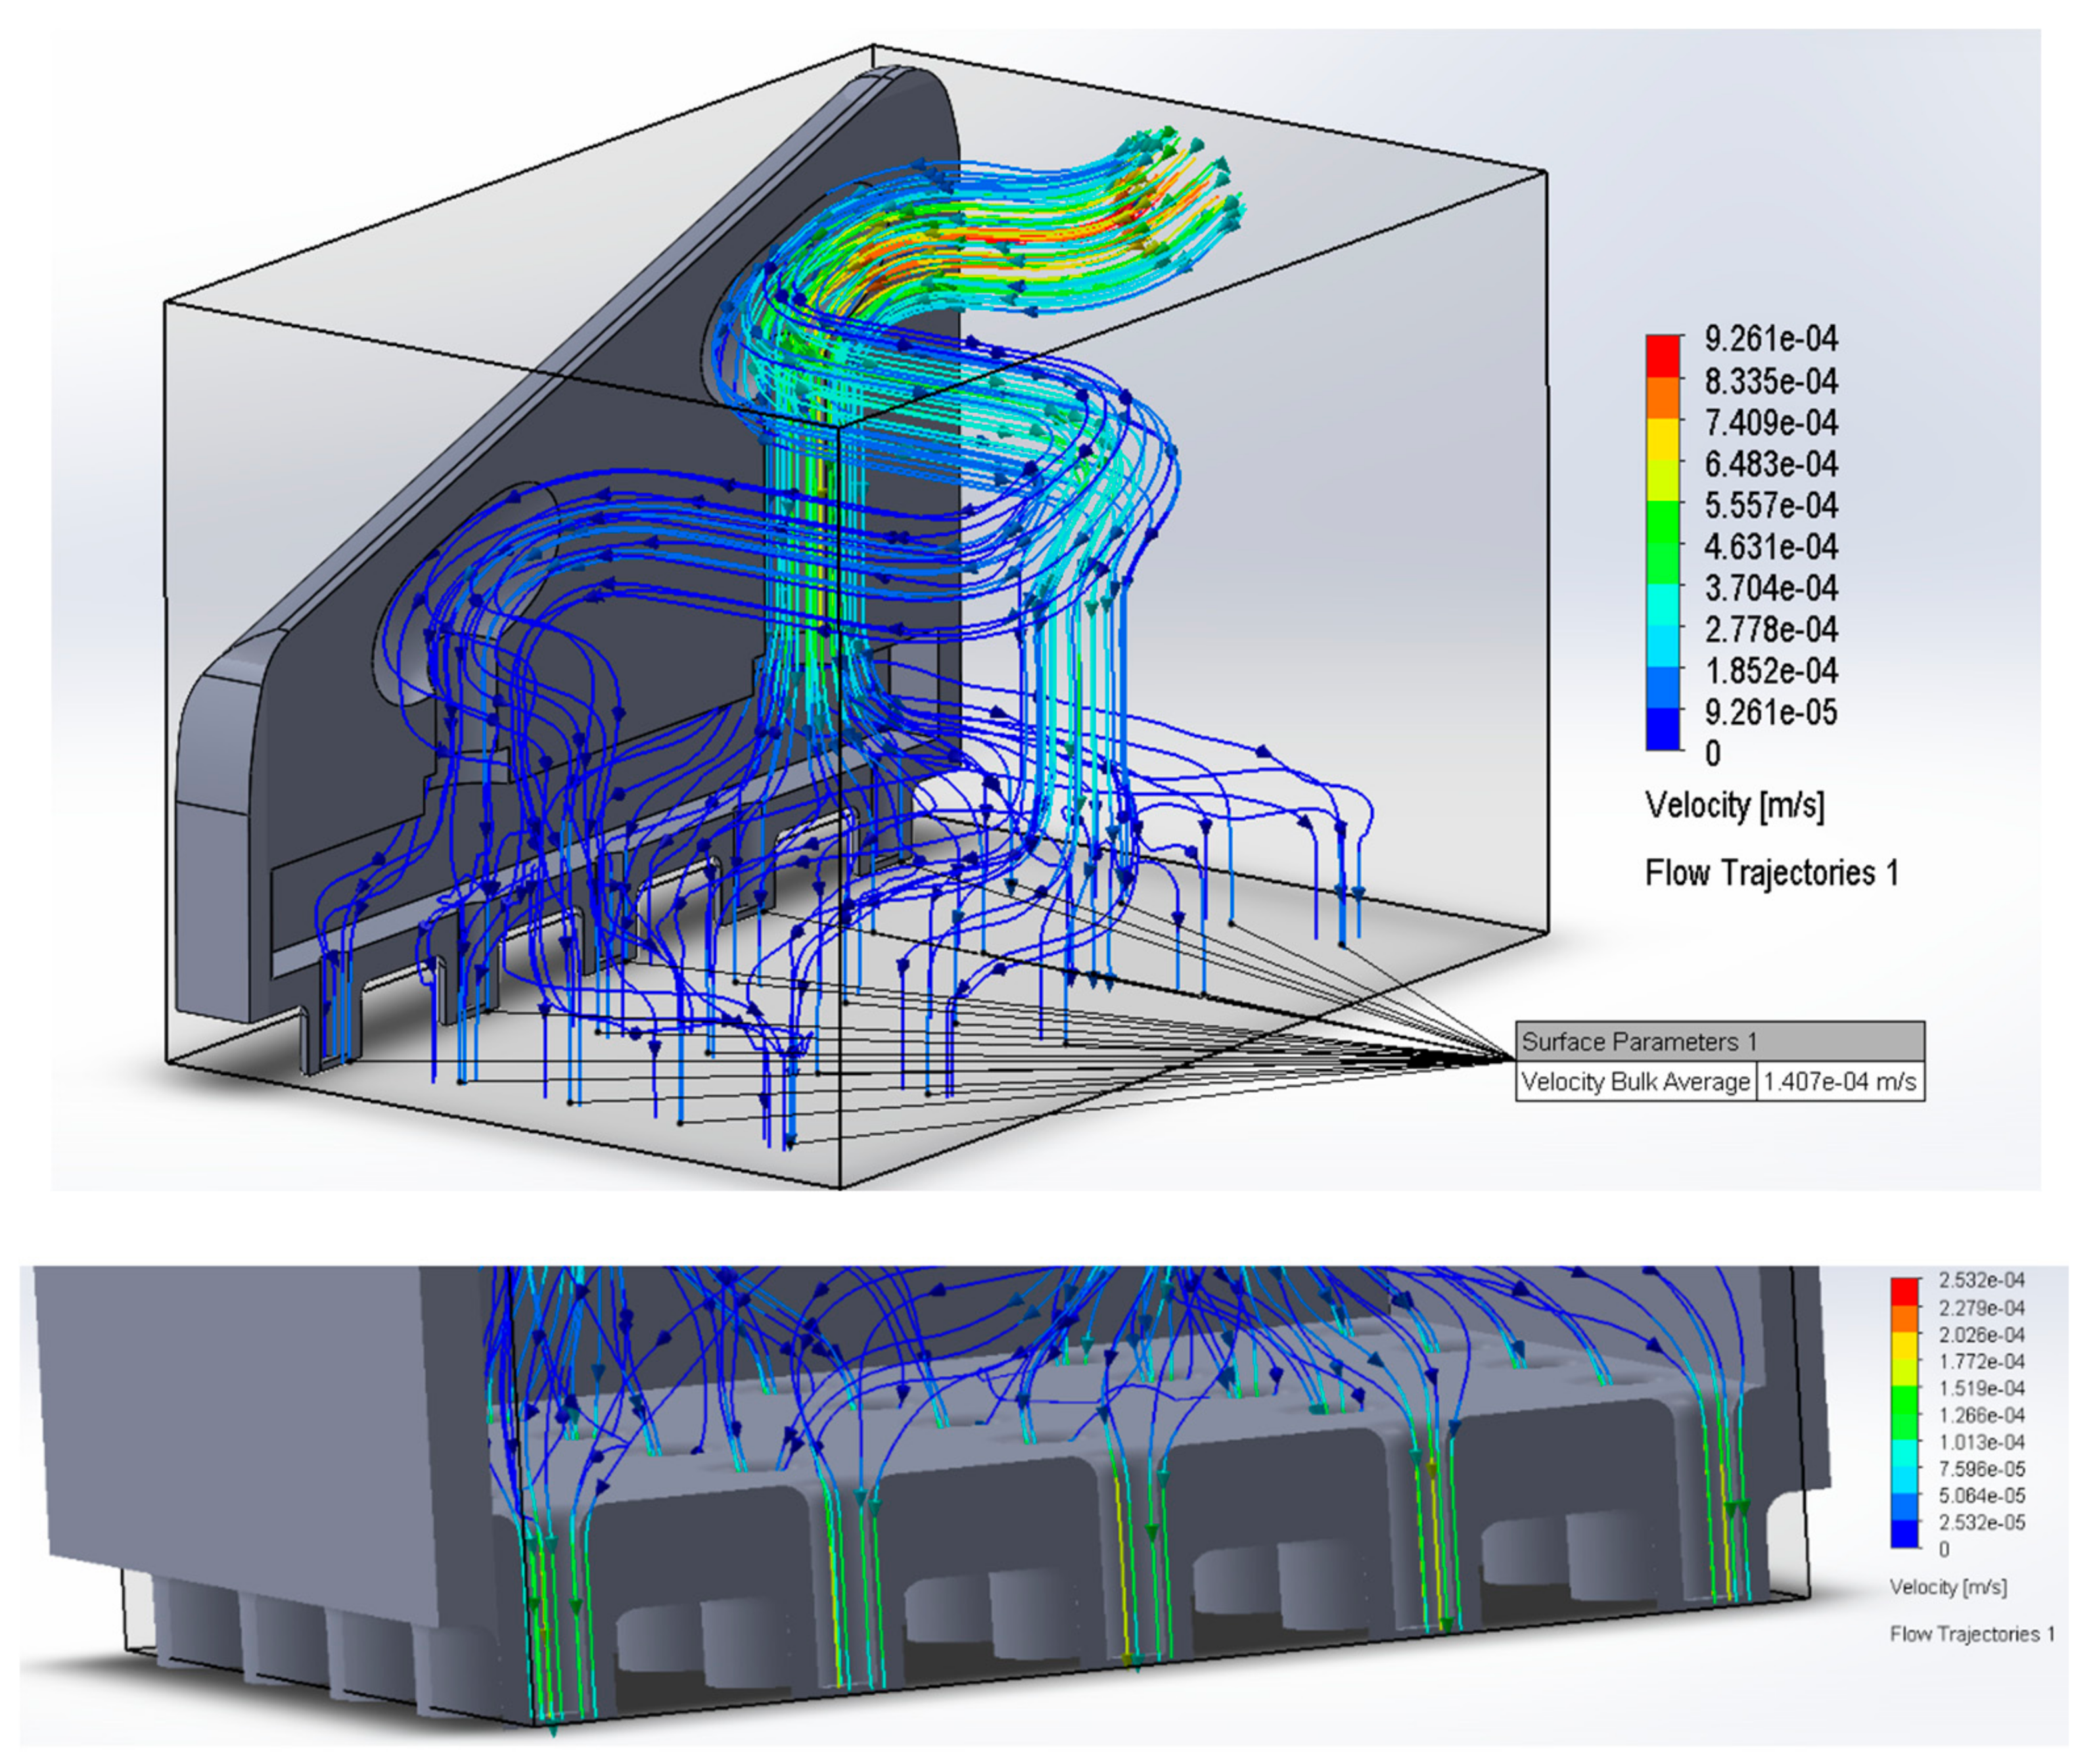Select the 4.631e-04 legend value
This screenshot has height=1764, width=2095.
click(x=1771, y=547)
